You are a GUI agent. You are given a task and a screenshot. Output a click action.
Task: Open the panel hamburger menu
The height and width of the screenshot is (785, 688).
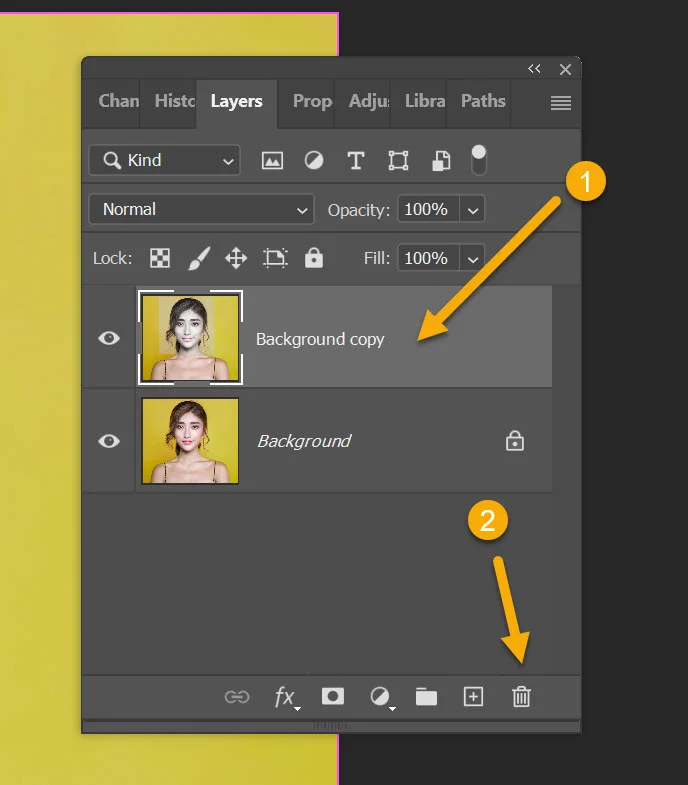561,103
